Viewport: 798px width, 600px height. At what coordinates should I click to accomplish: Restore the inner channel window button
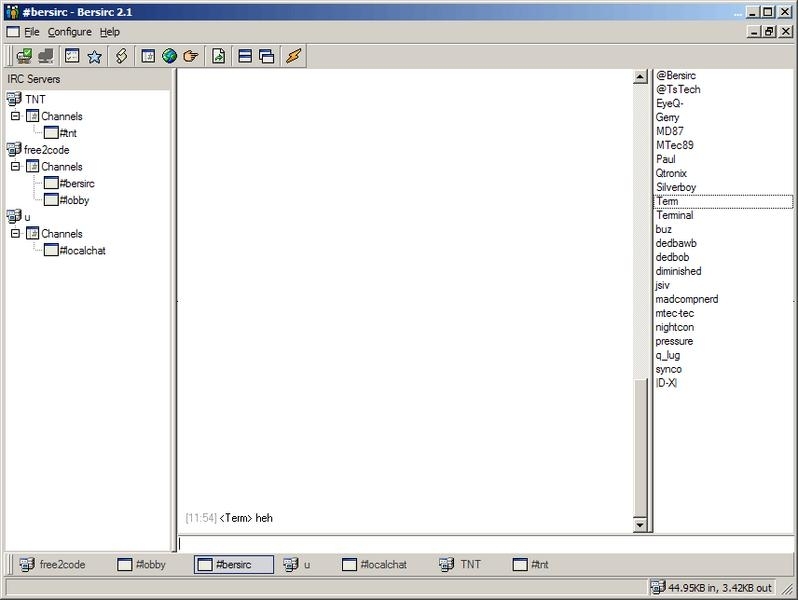pyautogui.click(x=770, y=32)
